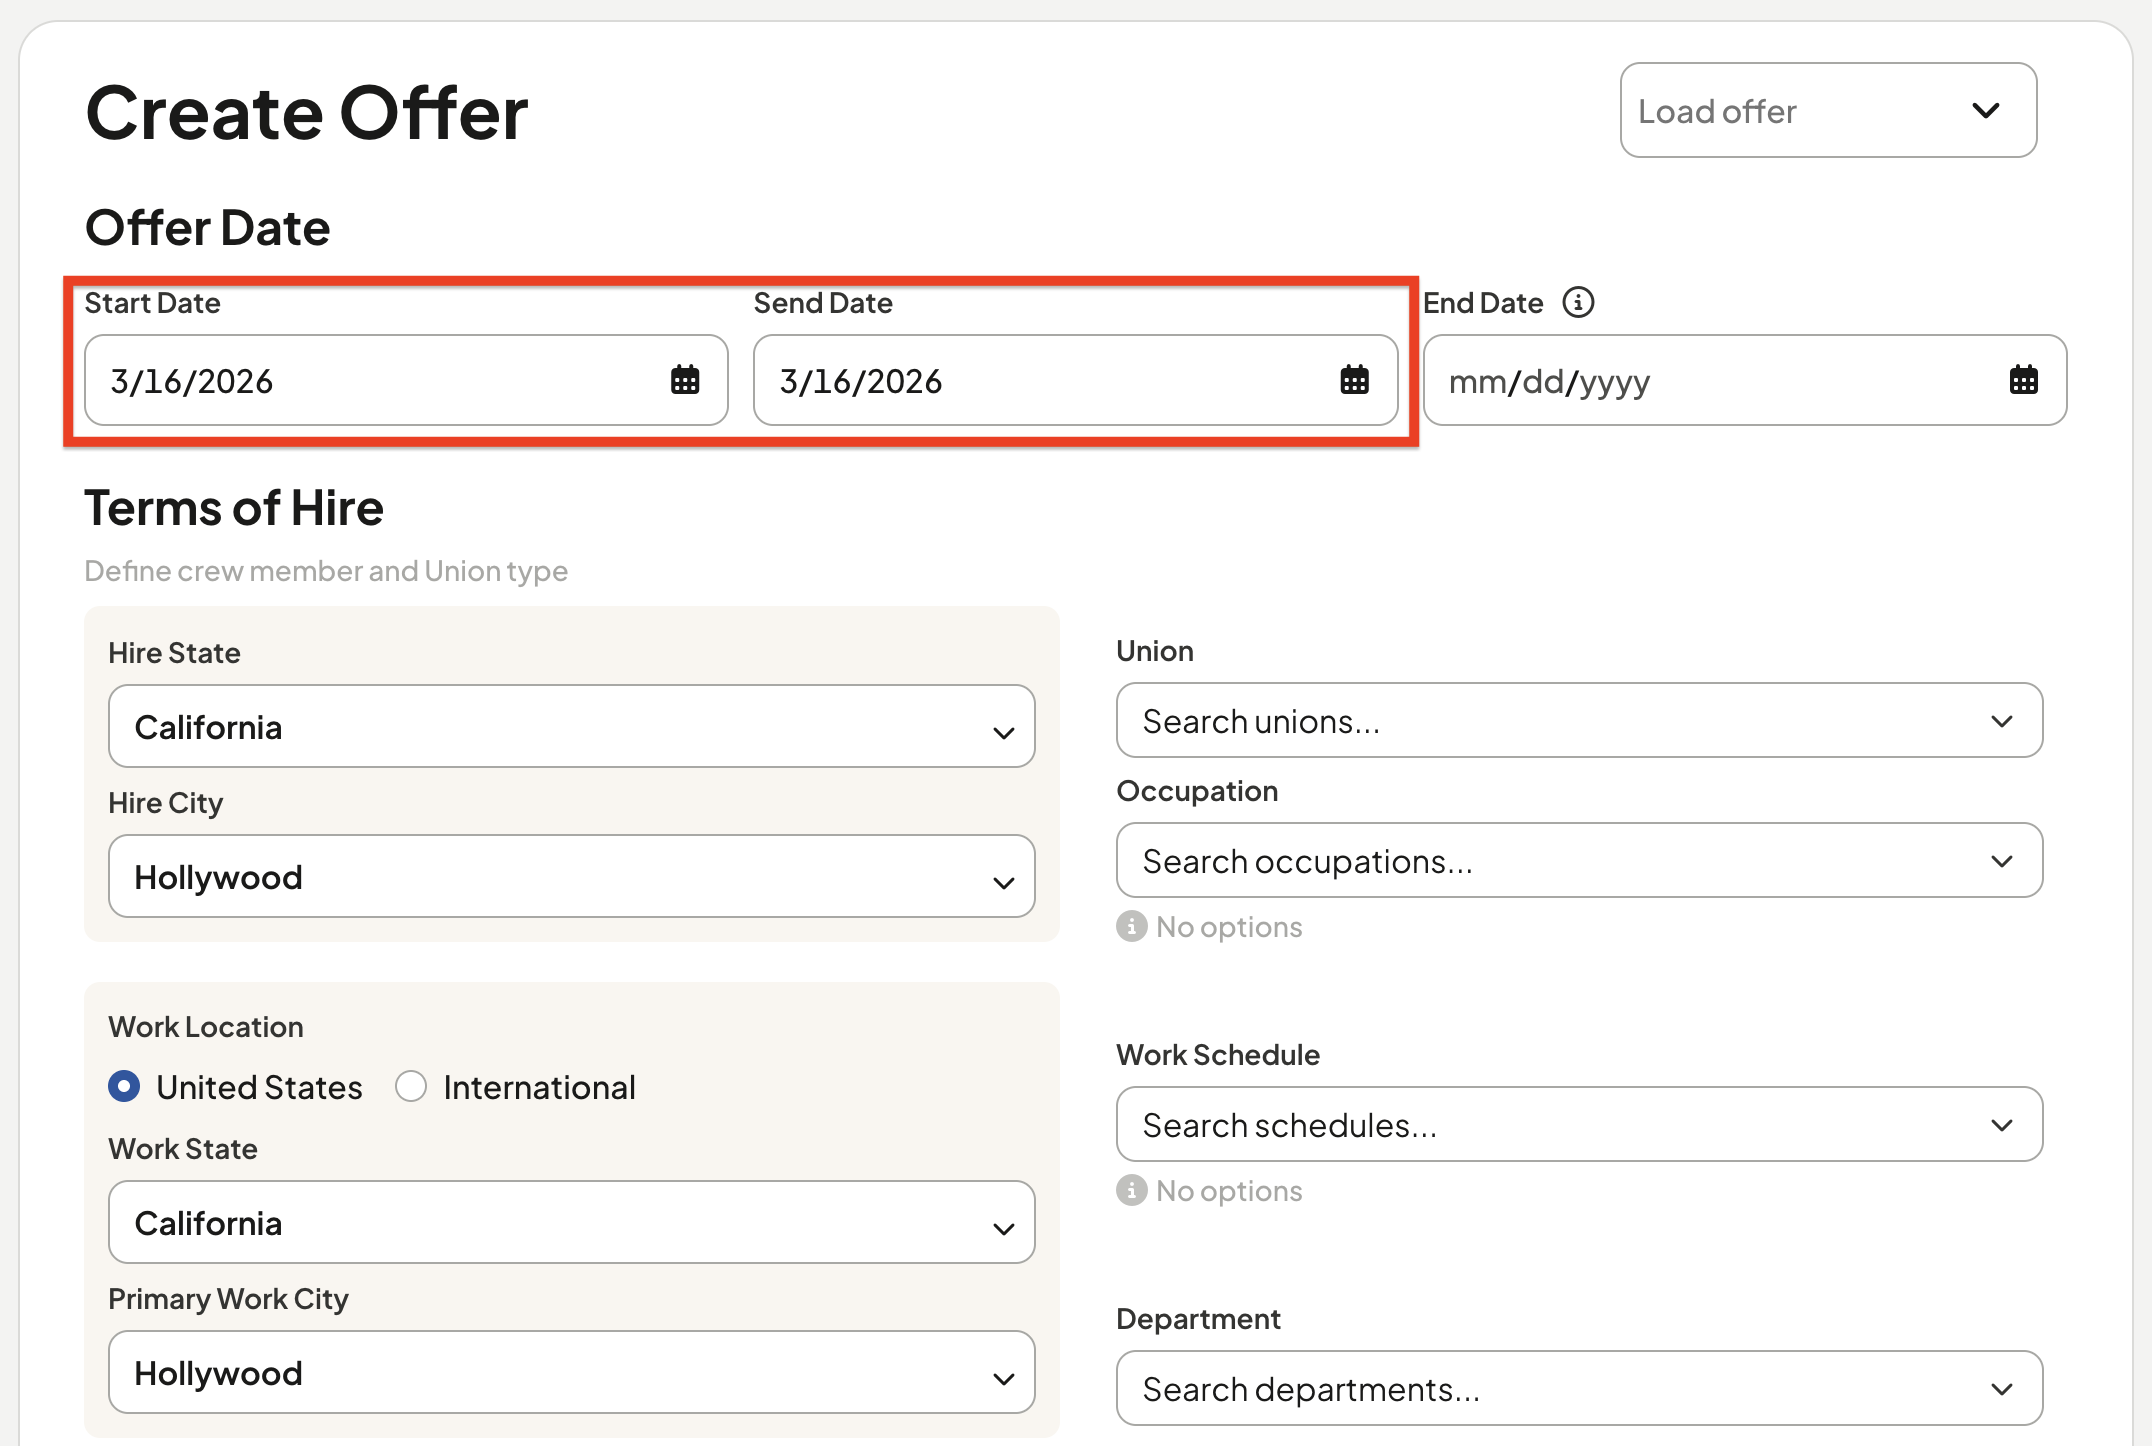Click the Occupation 'No options' info icon
The height and width of the screenshot is (1446, 2152).
point(1131,926)
